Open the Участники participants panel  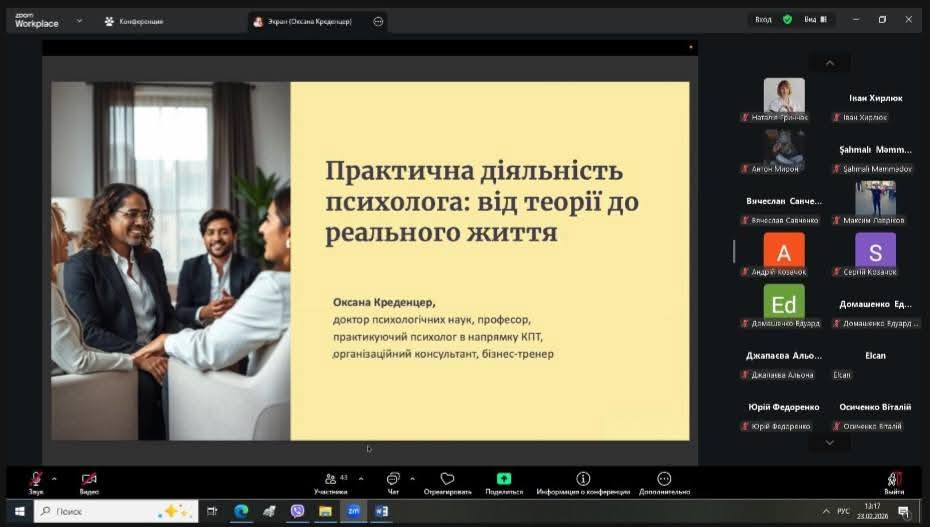(330, 480)
